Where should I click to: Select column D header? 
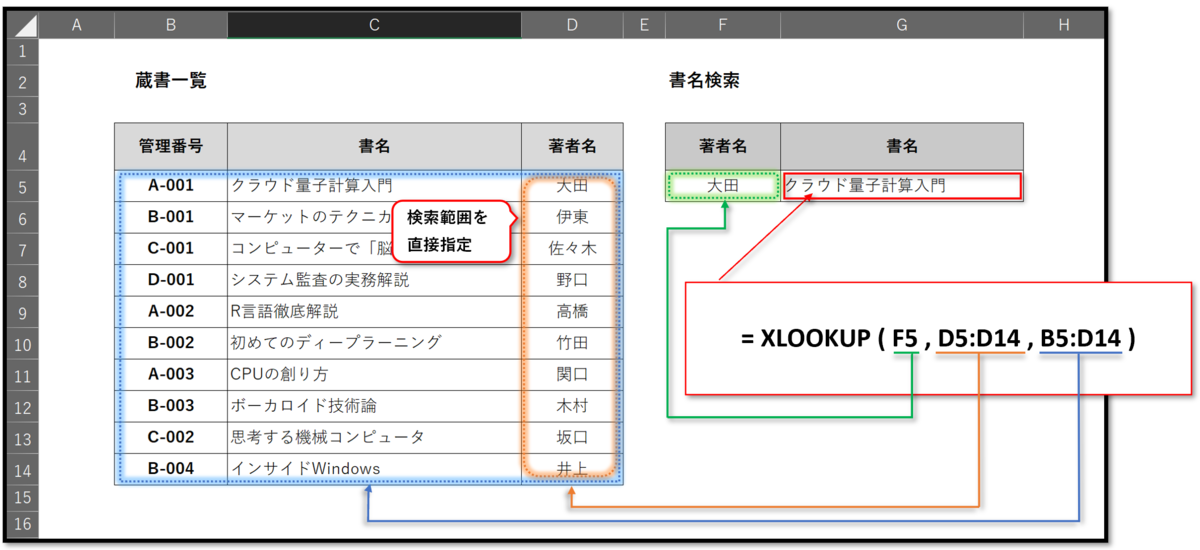click(x=572, y=25)
